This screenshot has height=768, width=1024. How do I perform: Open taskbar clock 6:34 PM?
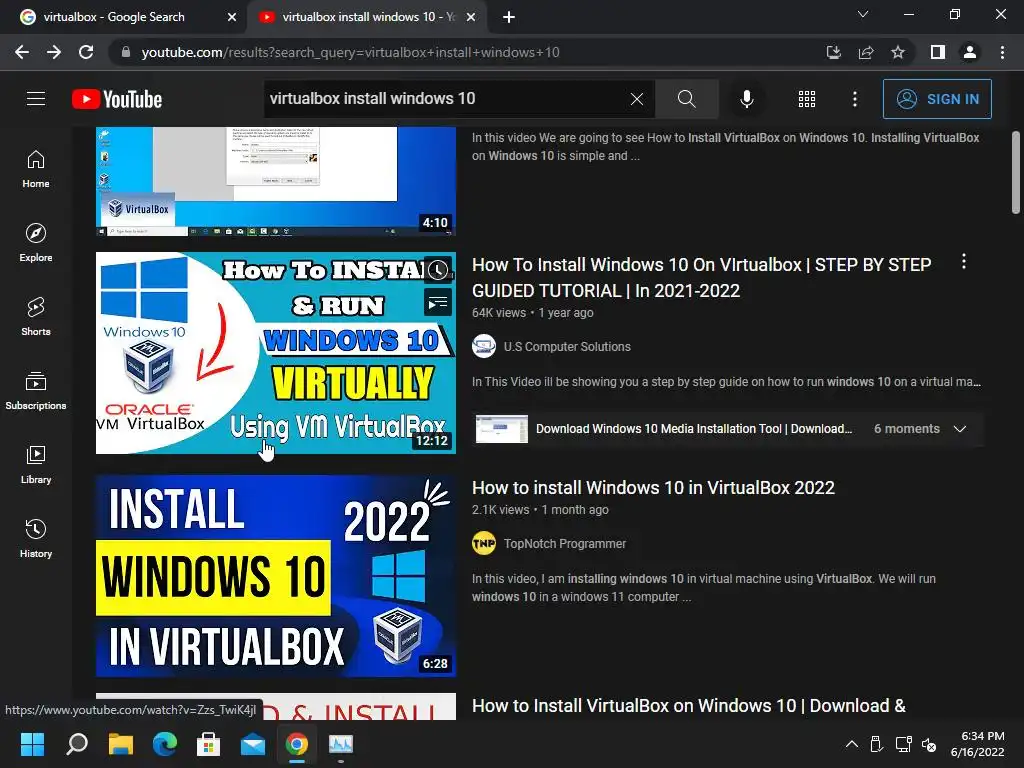point(978,744)
